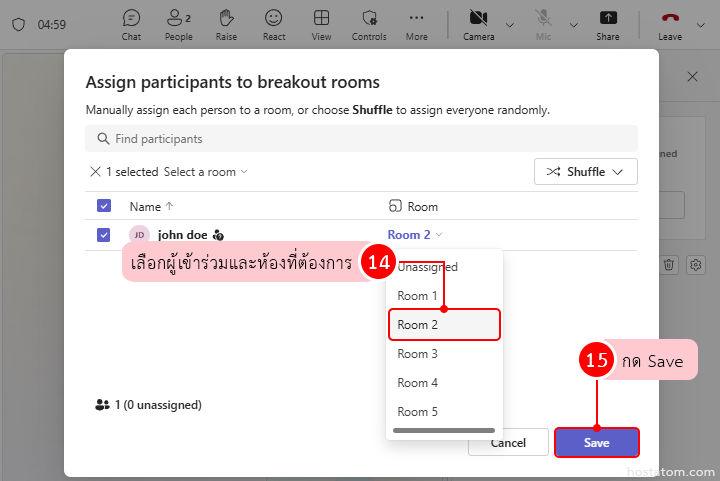Select Unassigned in room list

428,267
